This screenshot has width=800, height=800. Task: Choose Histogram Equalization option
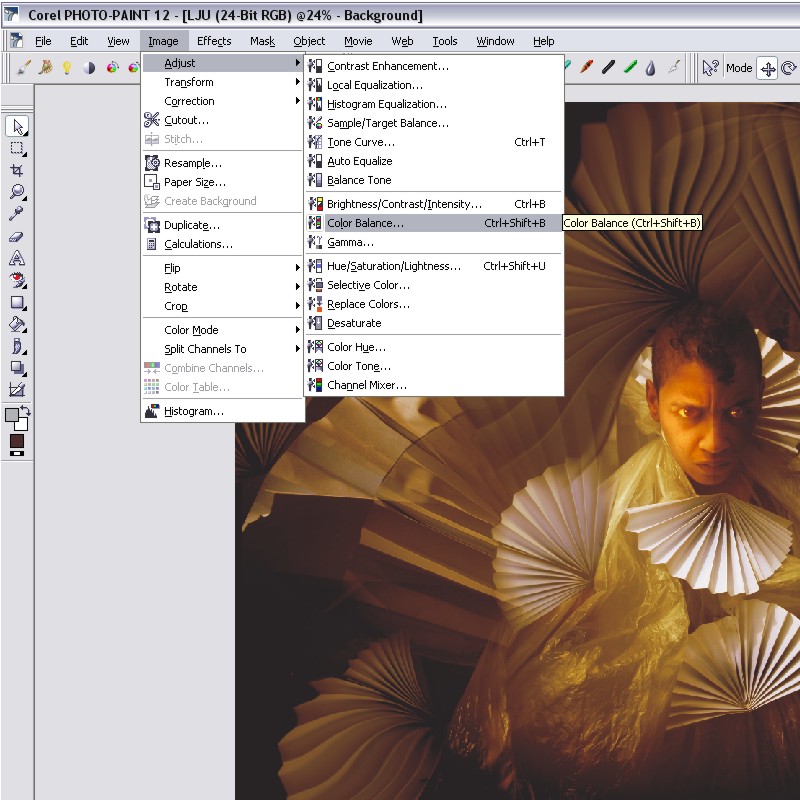[434, 104]
